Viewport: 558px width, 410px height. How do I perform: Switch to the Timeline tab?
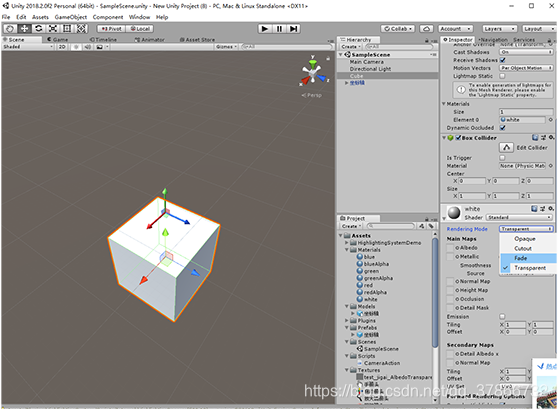[x=103, y=40]
